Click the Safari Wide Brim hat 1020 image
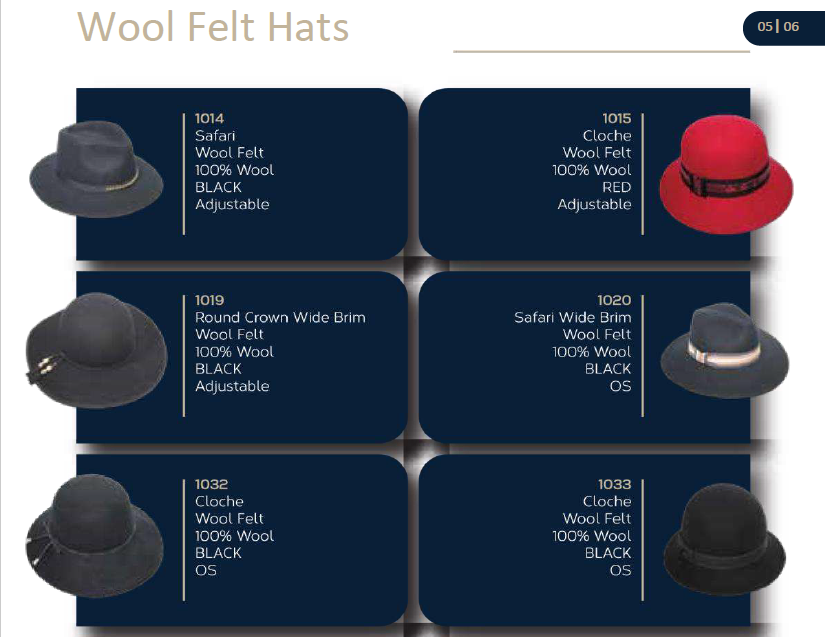This screenshot has width=825, height=637. tap(725, 350)
